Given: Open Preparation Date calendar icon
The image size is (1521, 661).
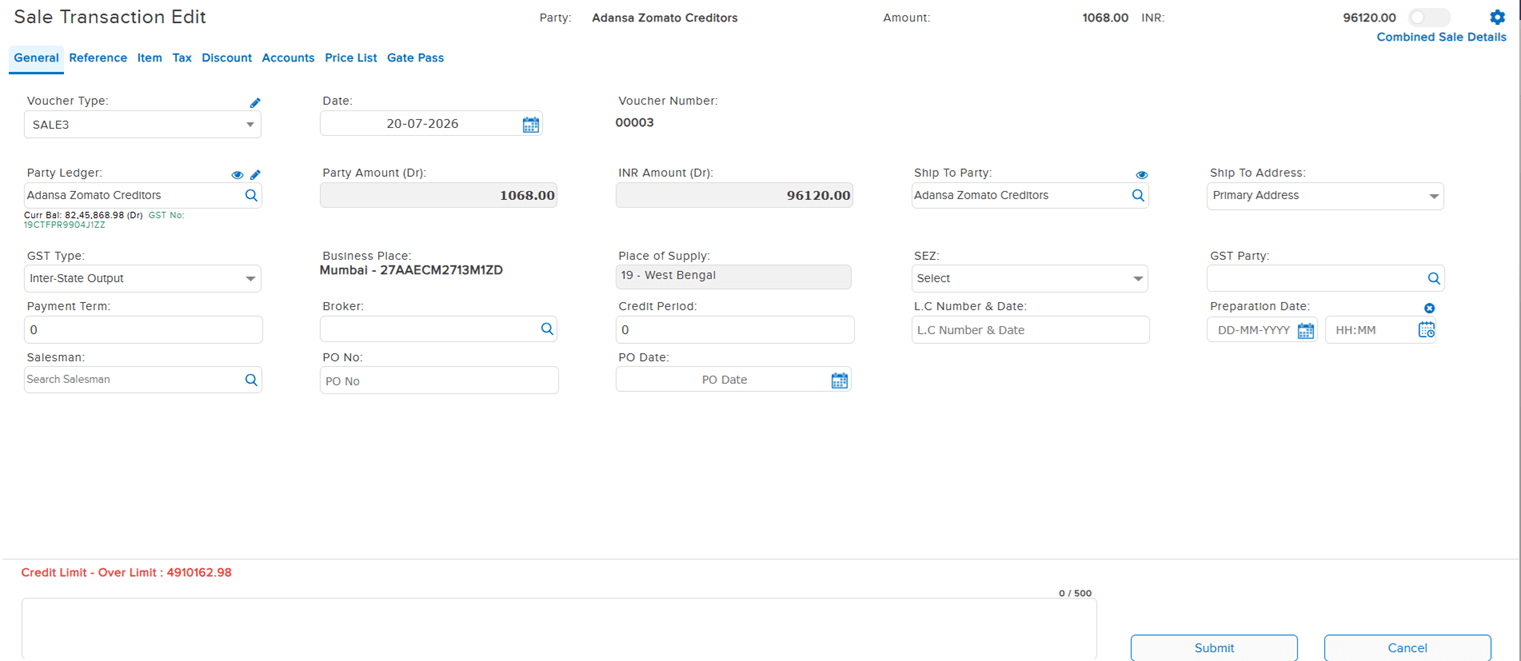Looking at the screenshot, I should pyautogui.click(x=1306, y=331).
